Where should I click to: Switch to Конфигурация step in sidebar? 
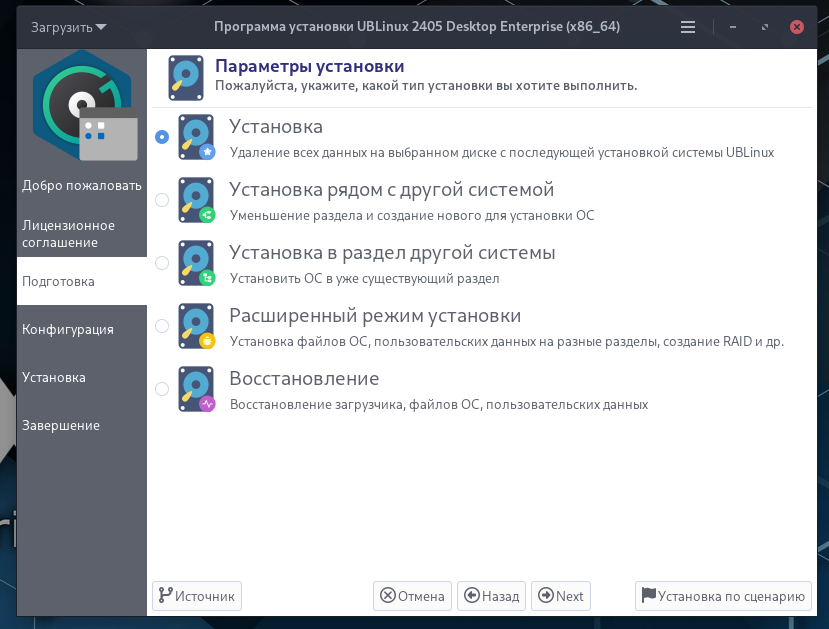pos(68,329)
